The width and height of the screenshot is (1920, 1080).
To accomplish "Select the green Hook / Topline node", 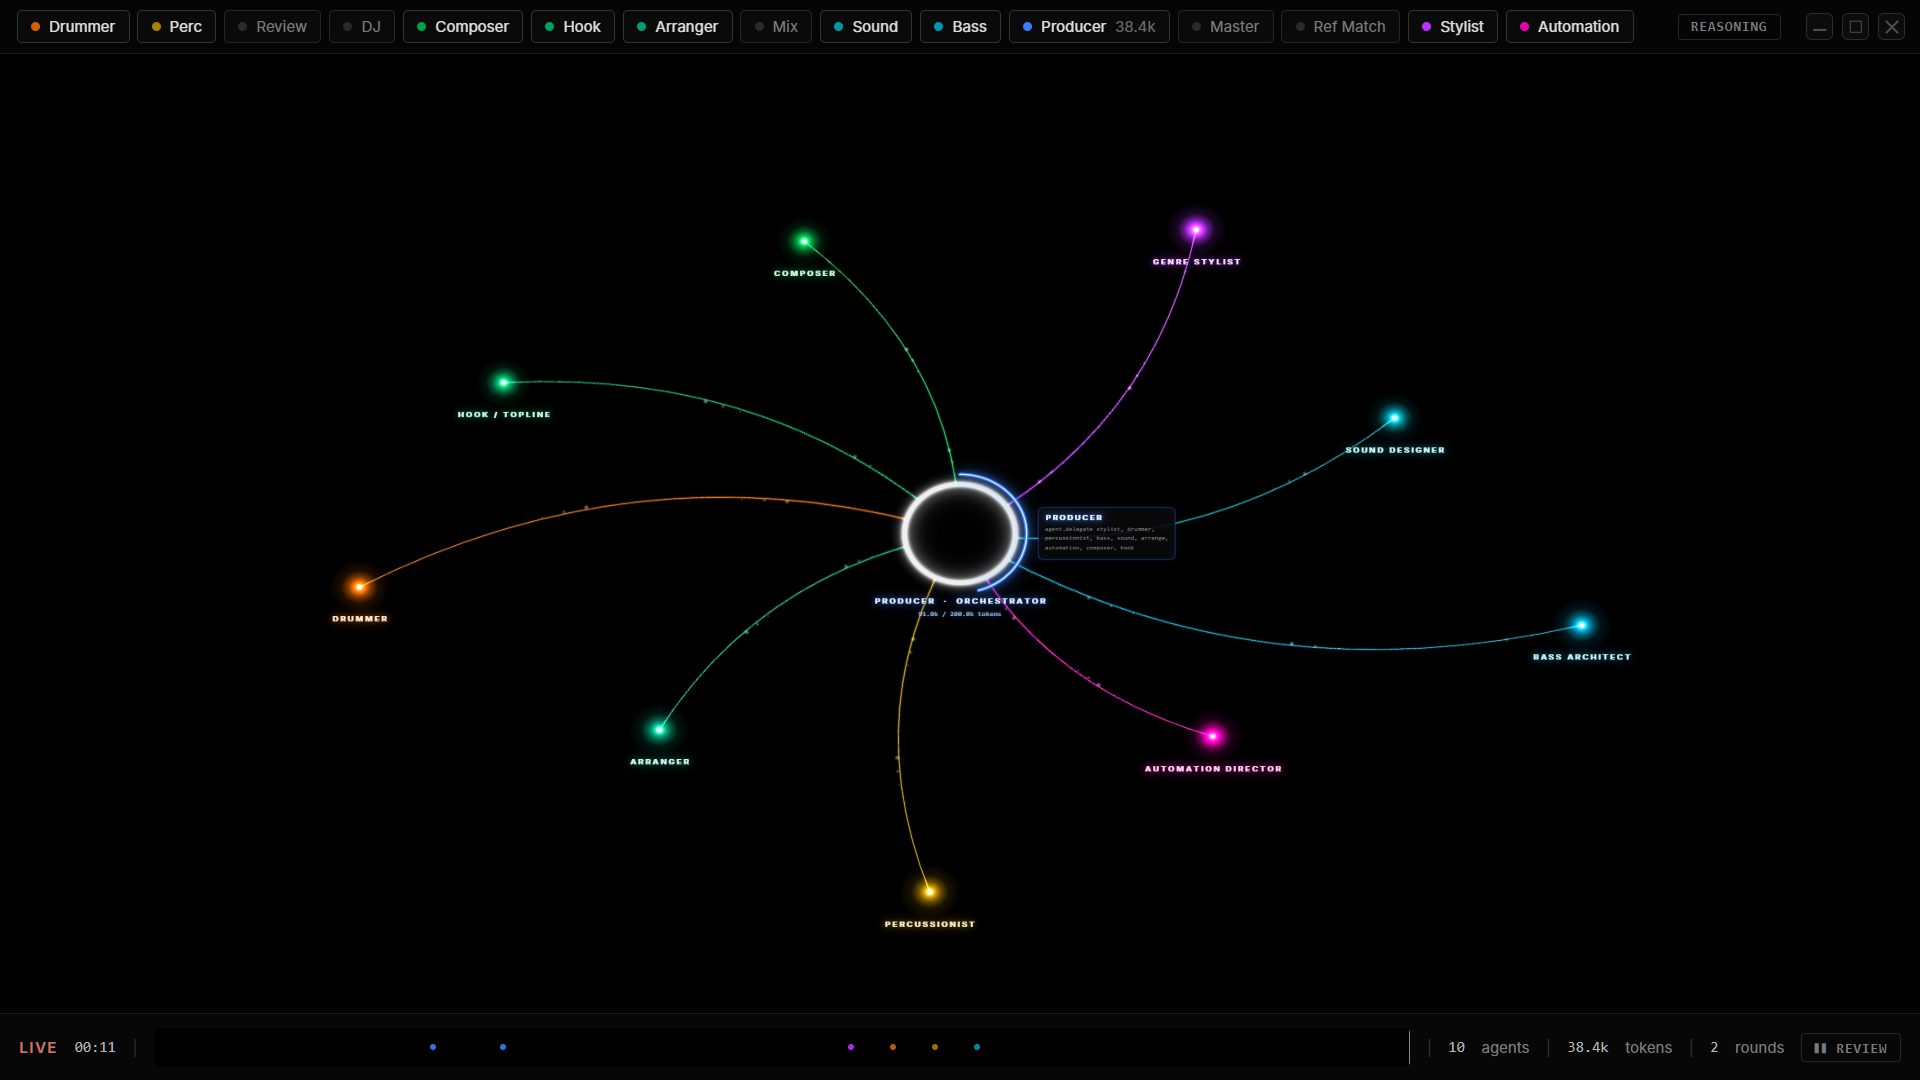I will (x=504, y=382).
